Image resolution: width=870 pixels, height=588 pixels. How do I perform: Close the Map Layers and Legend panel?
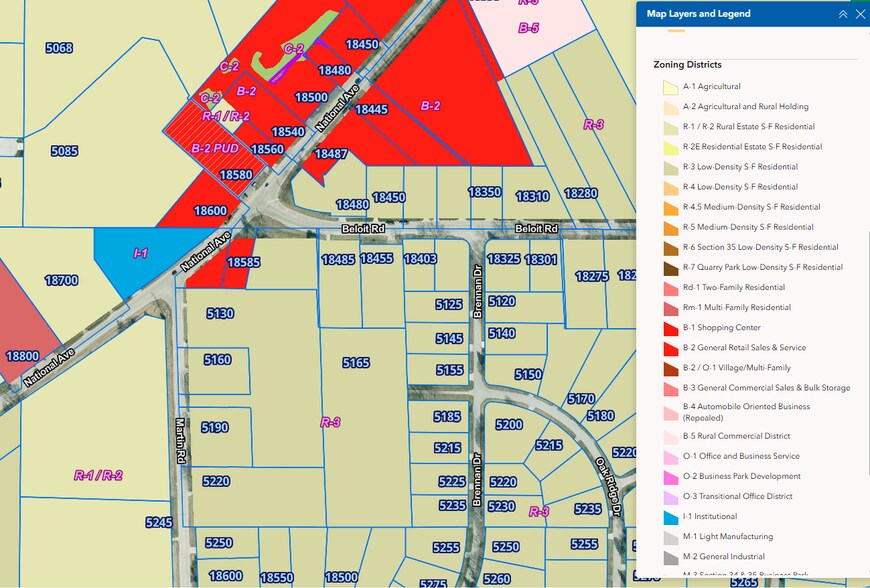pyautogui.click(x=859, y=14)
